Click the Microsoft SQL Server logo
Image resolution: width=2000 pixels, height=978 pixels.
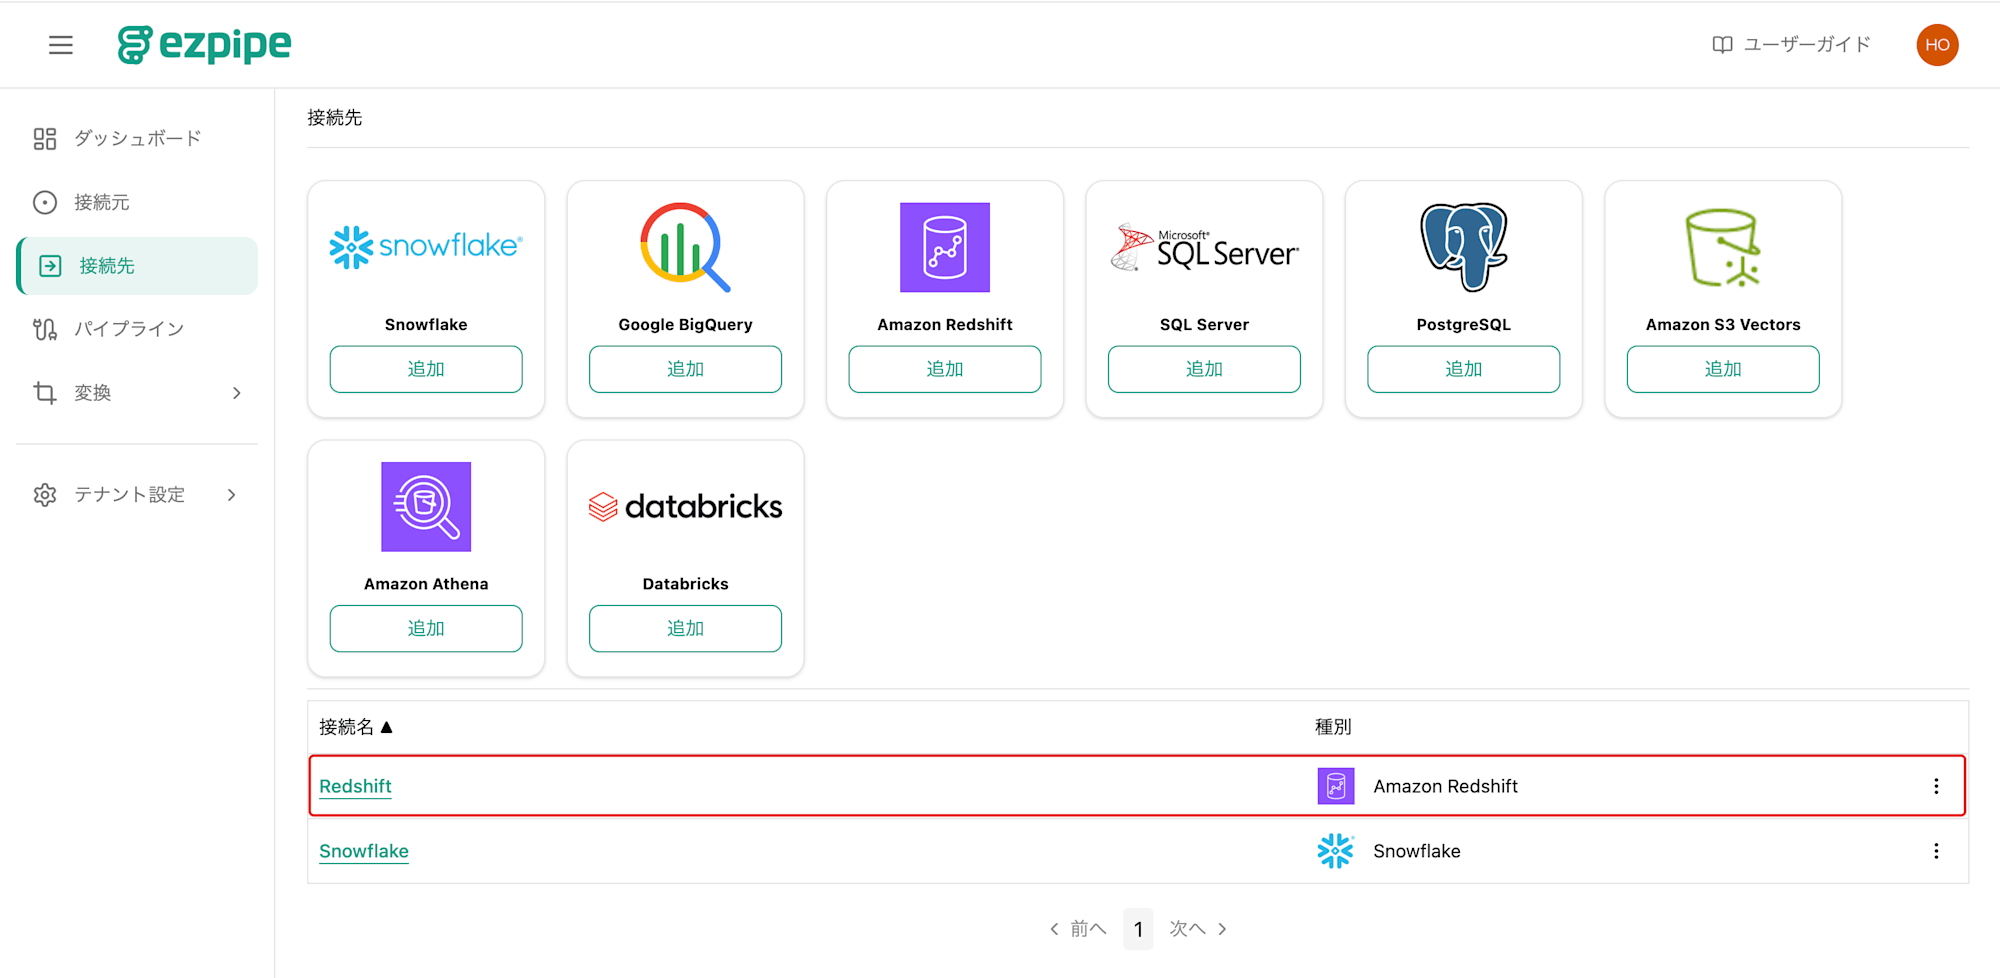[x=1204, y=247]
